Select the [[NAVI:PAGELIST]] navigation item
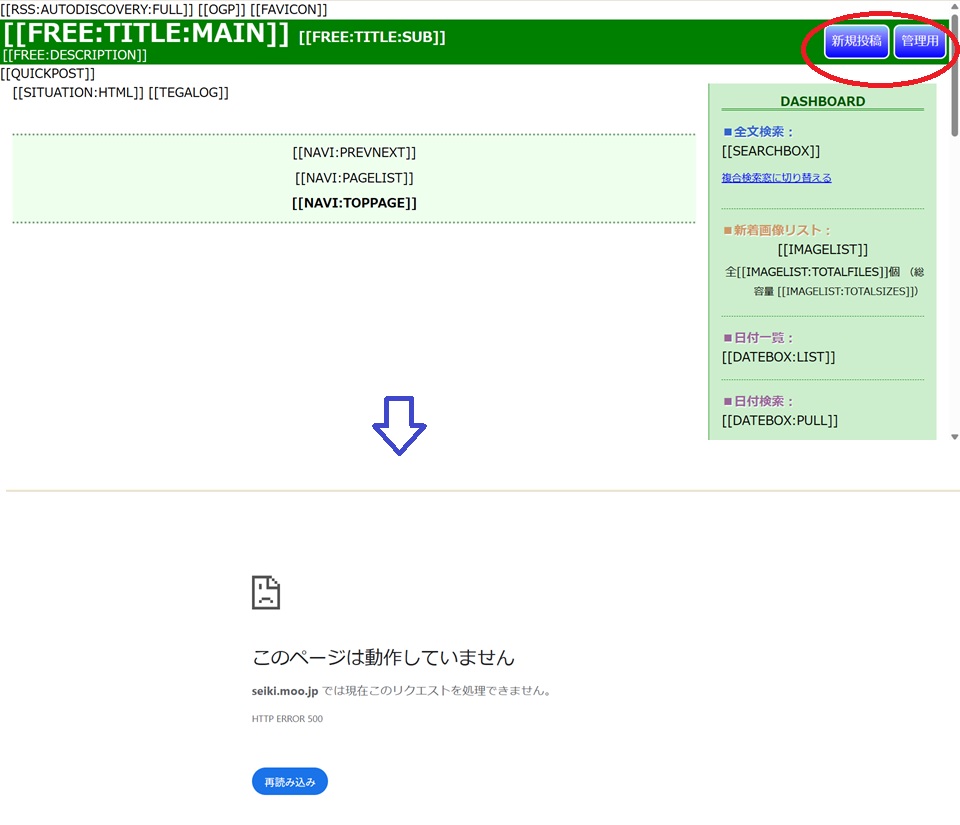The image size is (960, 825). click(354, 178)
